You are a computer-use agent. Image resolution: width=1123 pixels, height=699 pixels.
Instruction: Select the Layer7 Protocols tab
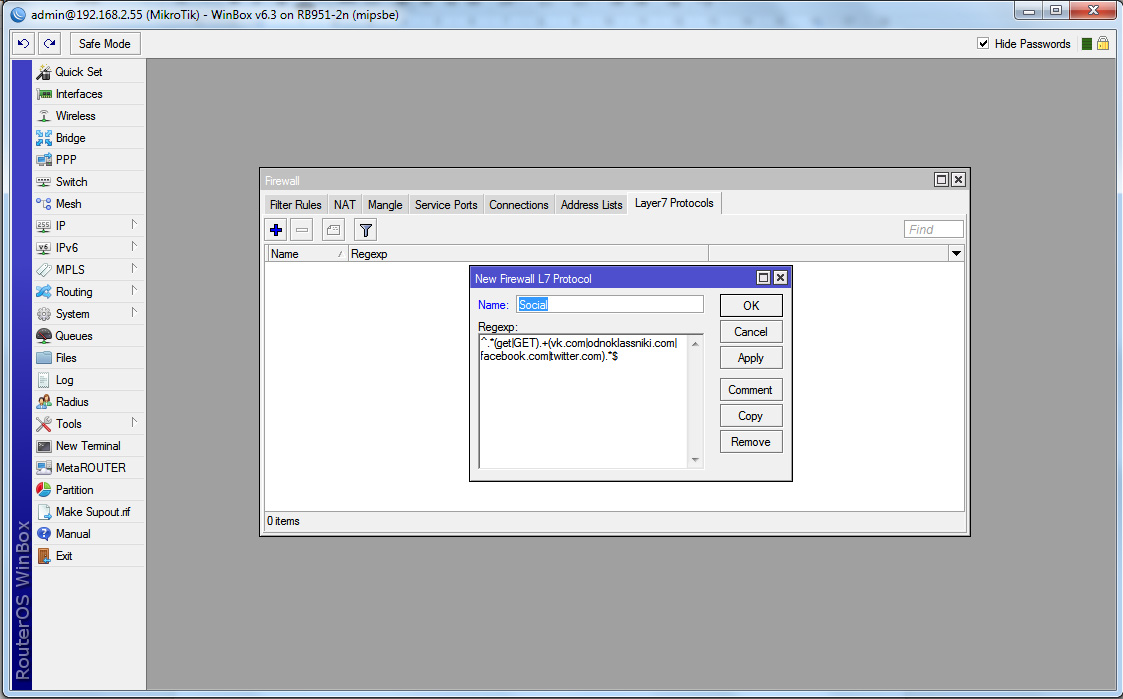(674, 203)
